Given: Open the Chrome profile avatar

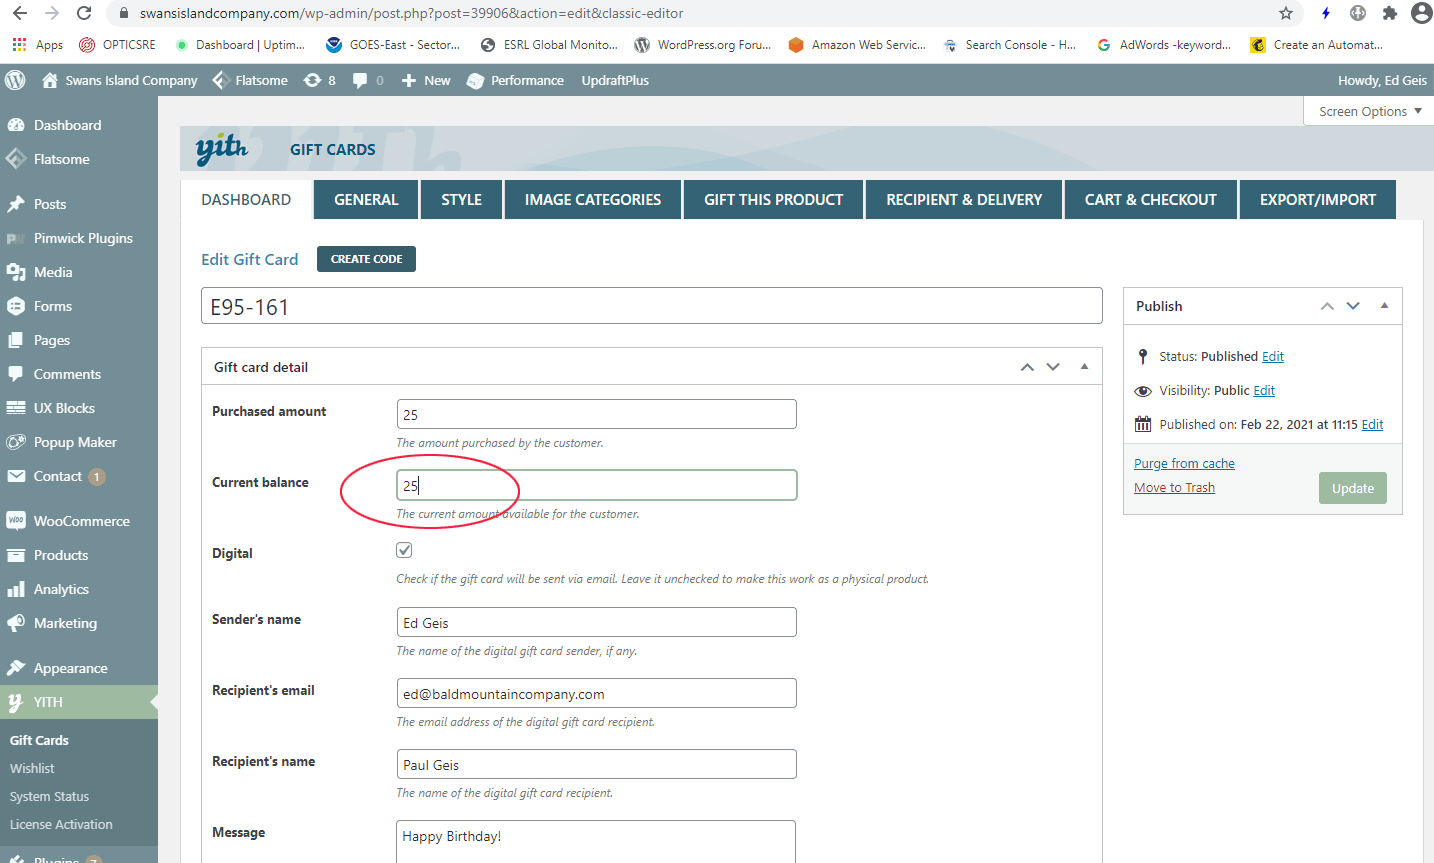Looking at the screenshot, I should pyautogui.click(x=1421, y=13).
